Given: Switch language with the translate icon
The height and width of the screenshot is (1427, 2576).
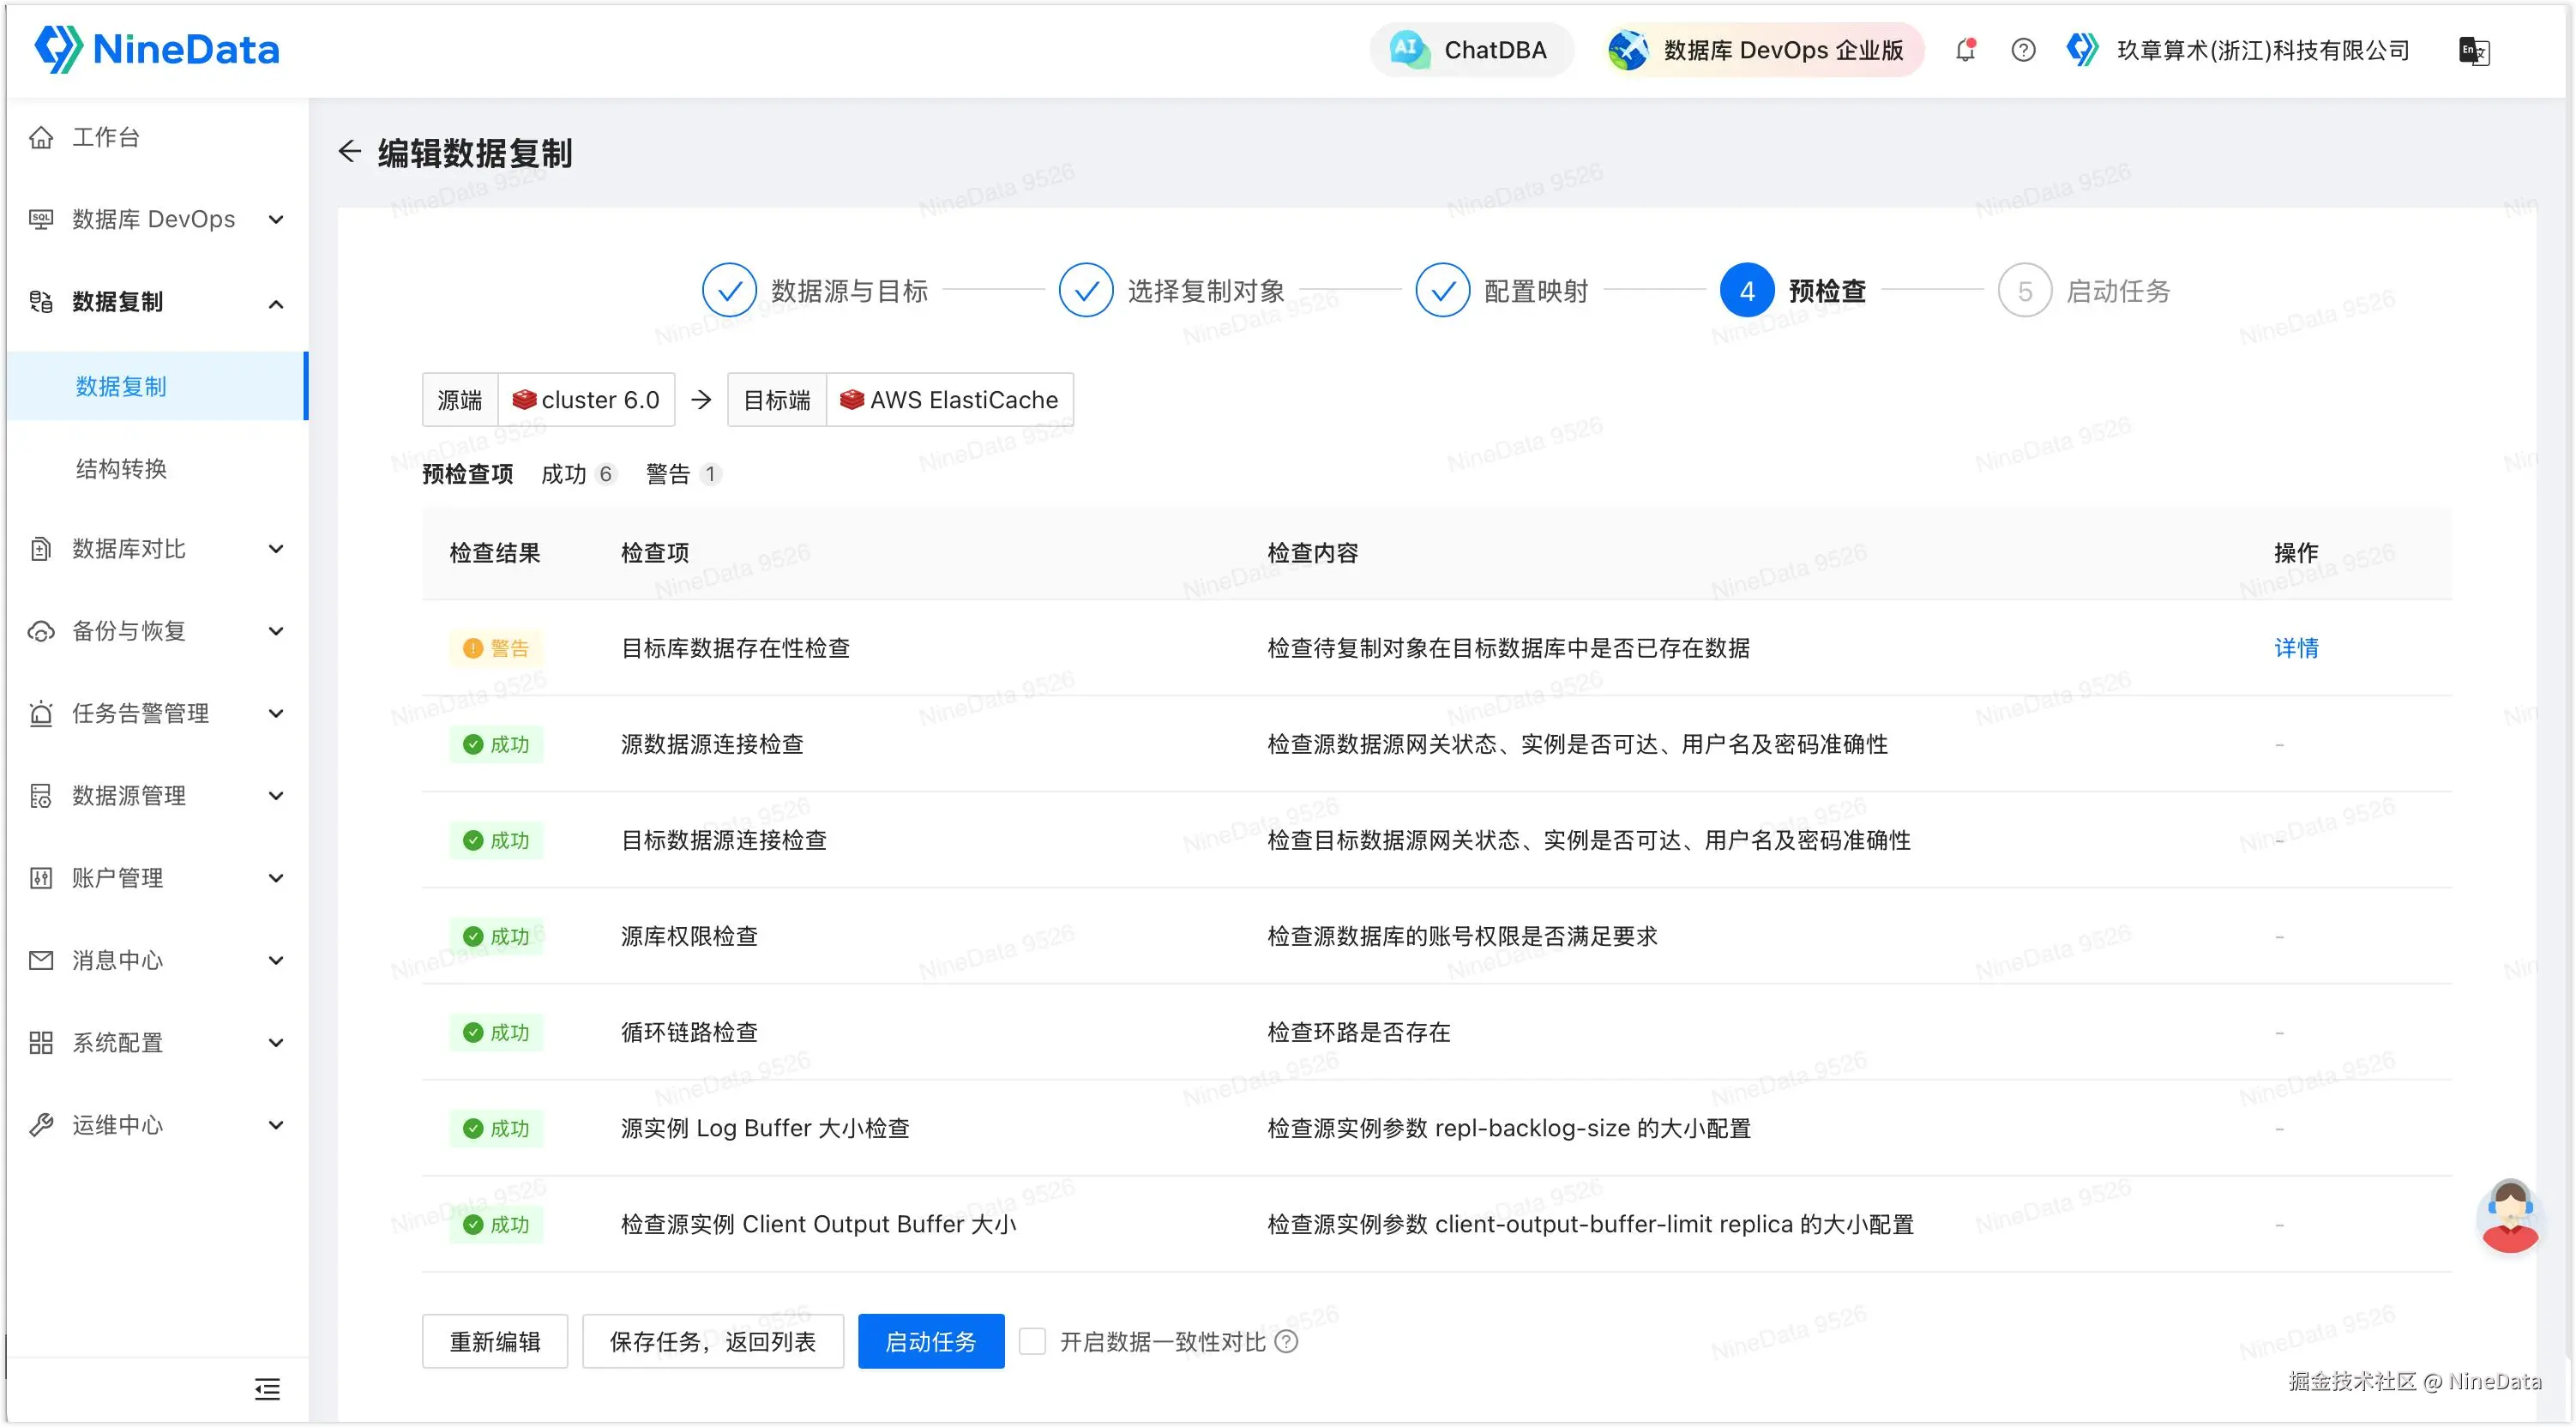Looking at the screenshot, I should [x=2473, y=50].
